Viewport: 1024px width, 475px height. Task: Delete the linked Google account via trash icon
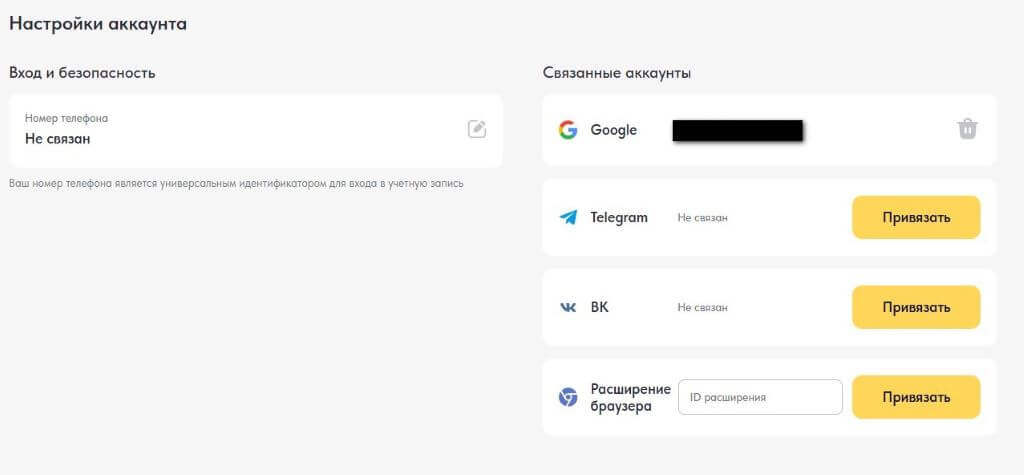pyautogui.click(x=966, y=129)
